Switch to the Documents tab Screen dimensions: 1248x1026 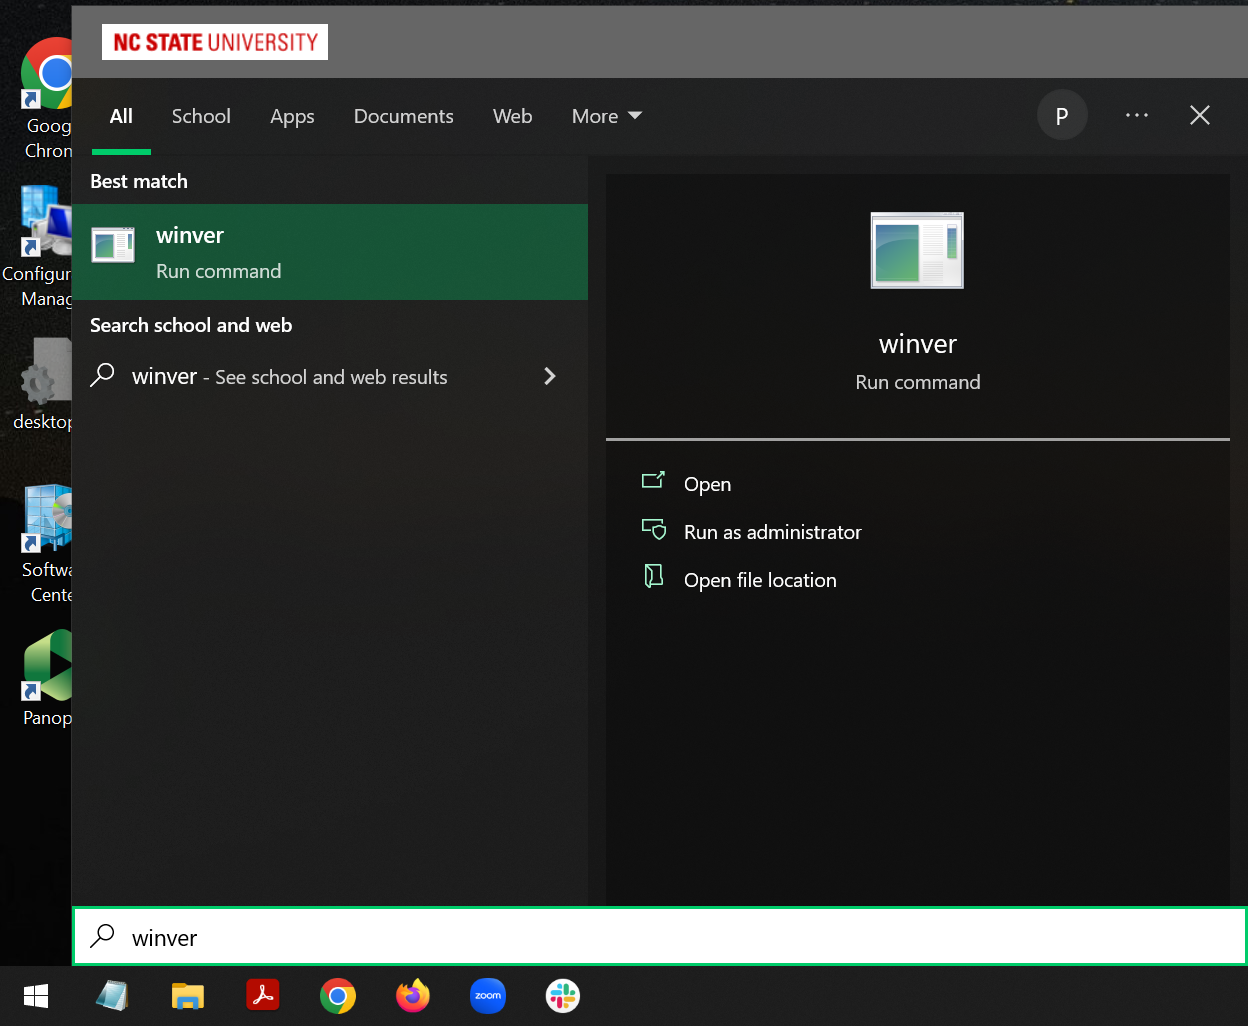coord(403,116)
